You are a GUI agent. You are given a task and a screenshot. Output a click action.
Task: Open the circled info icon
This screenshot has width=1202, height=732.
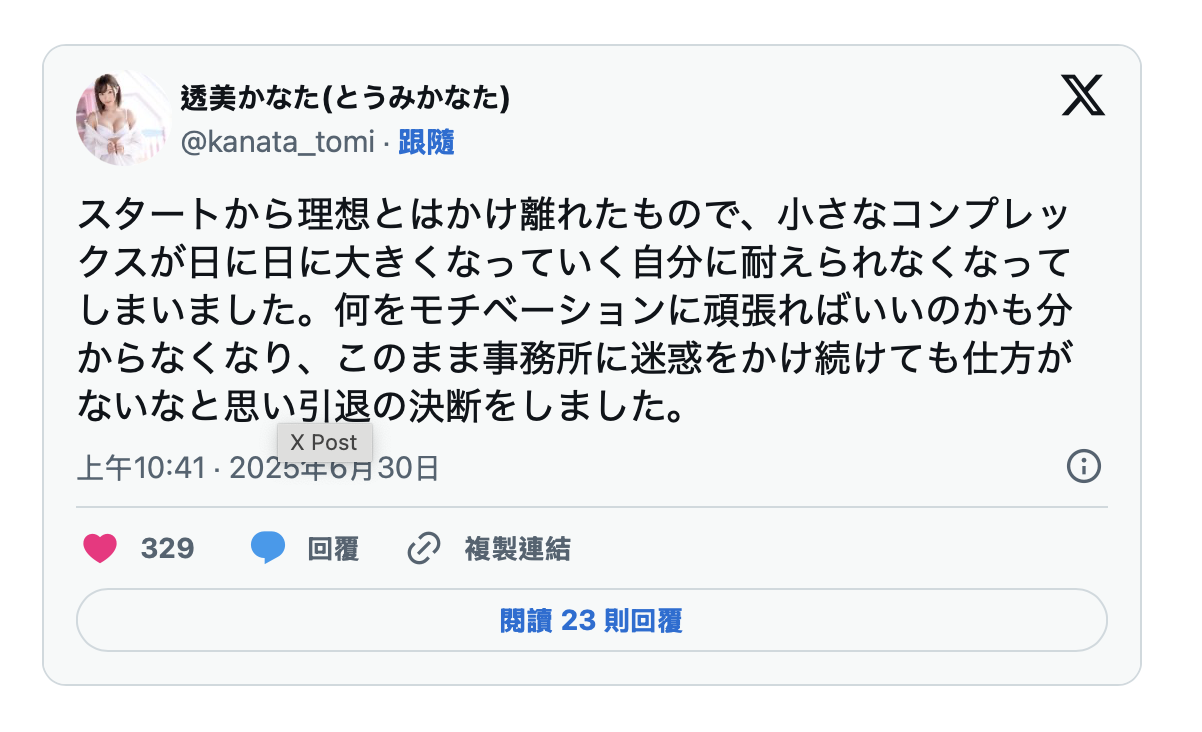[x=1084, y=466]
